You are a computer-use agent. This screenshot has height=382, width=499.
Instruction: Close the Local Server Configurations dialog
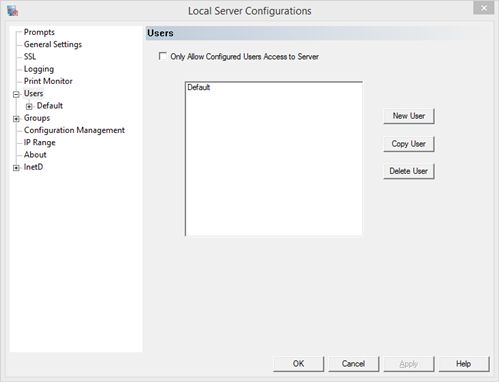pos(484,8)
